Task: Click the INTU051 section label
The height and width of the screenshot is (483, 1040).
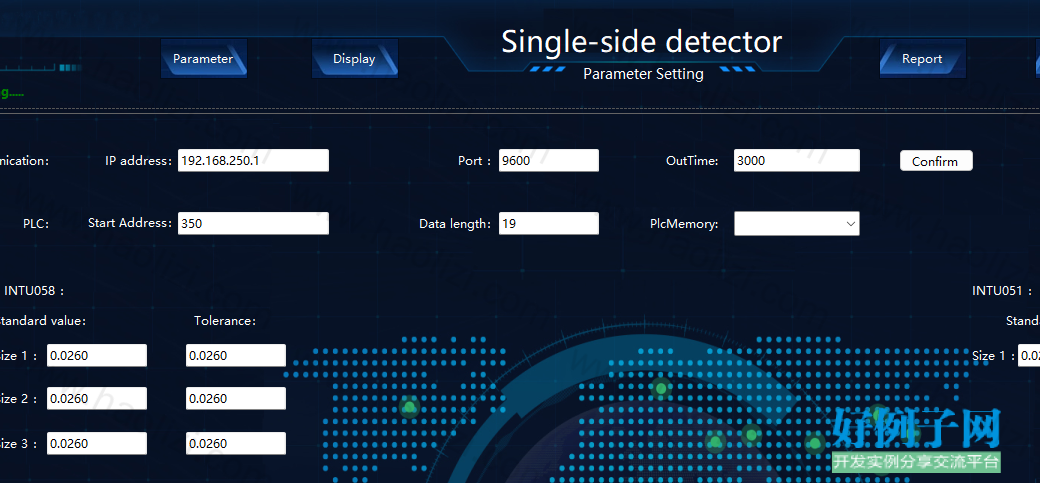Action: 1002,291
